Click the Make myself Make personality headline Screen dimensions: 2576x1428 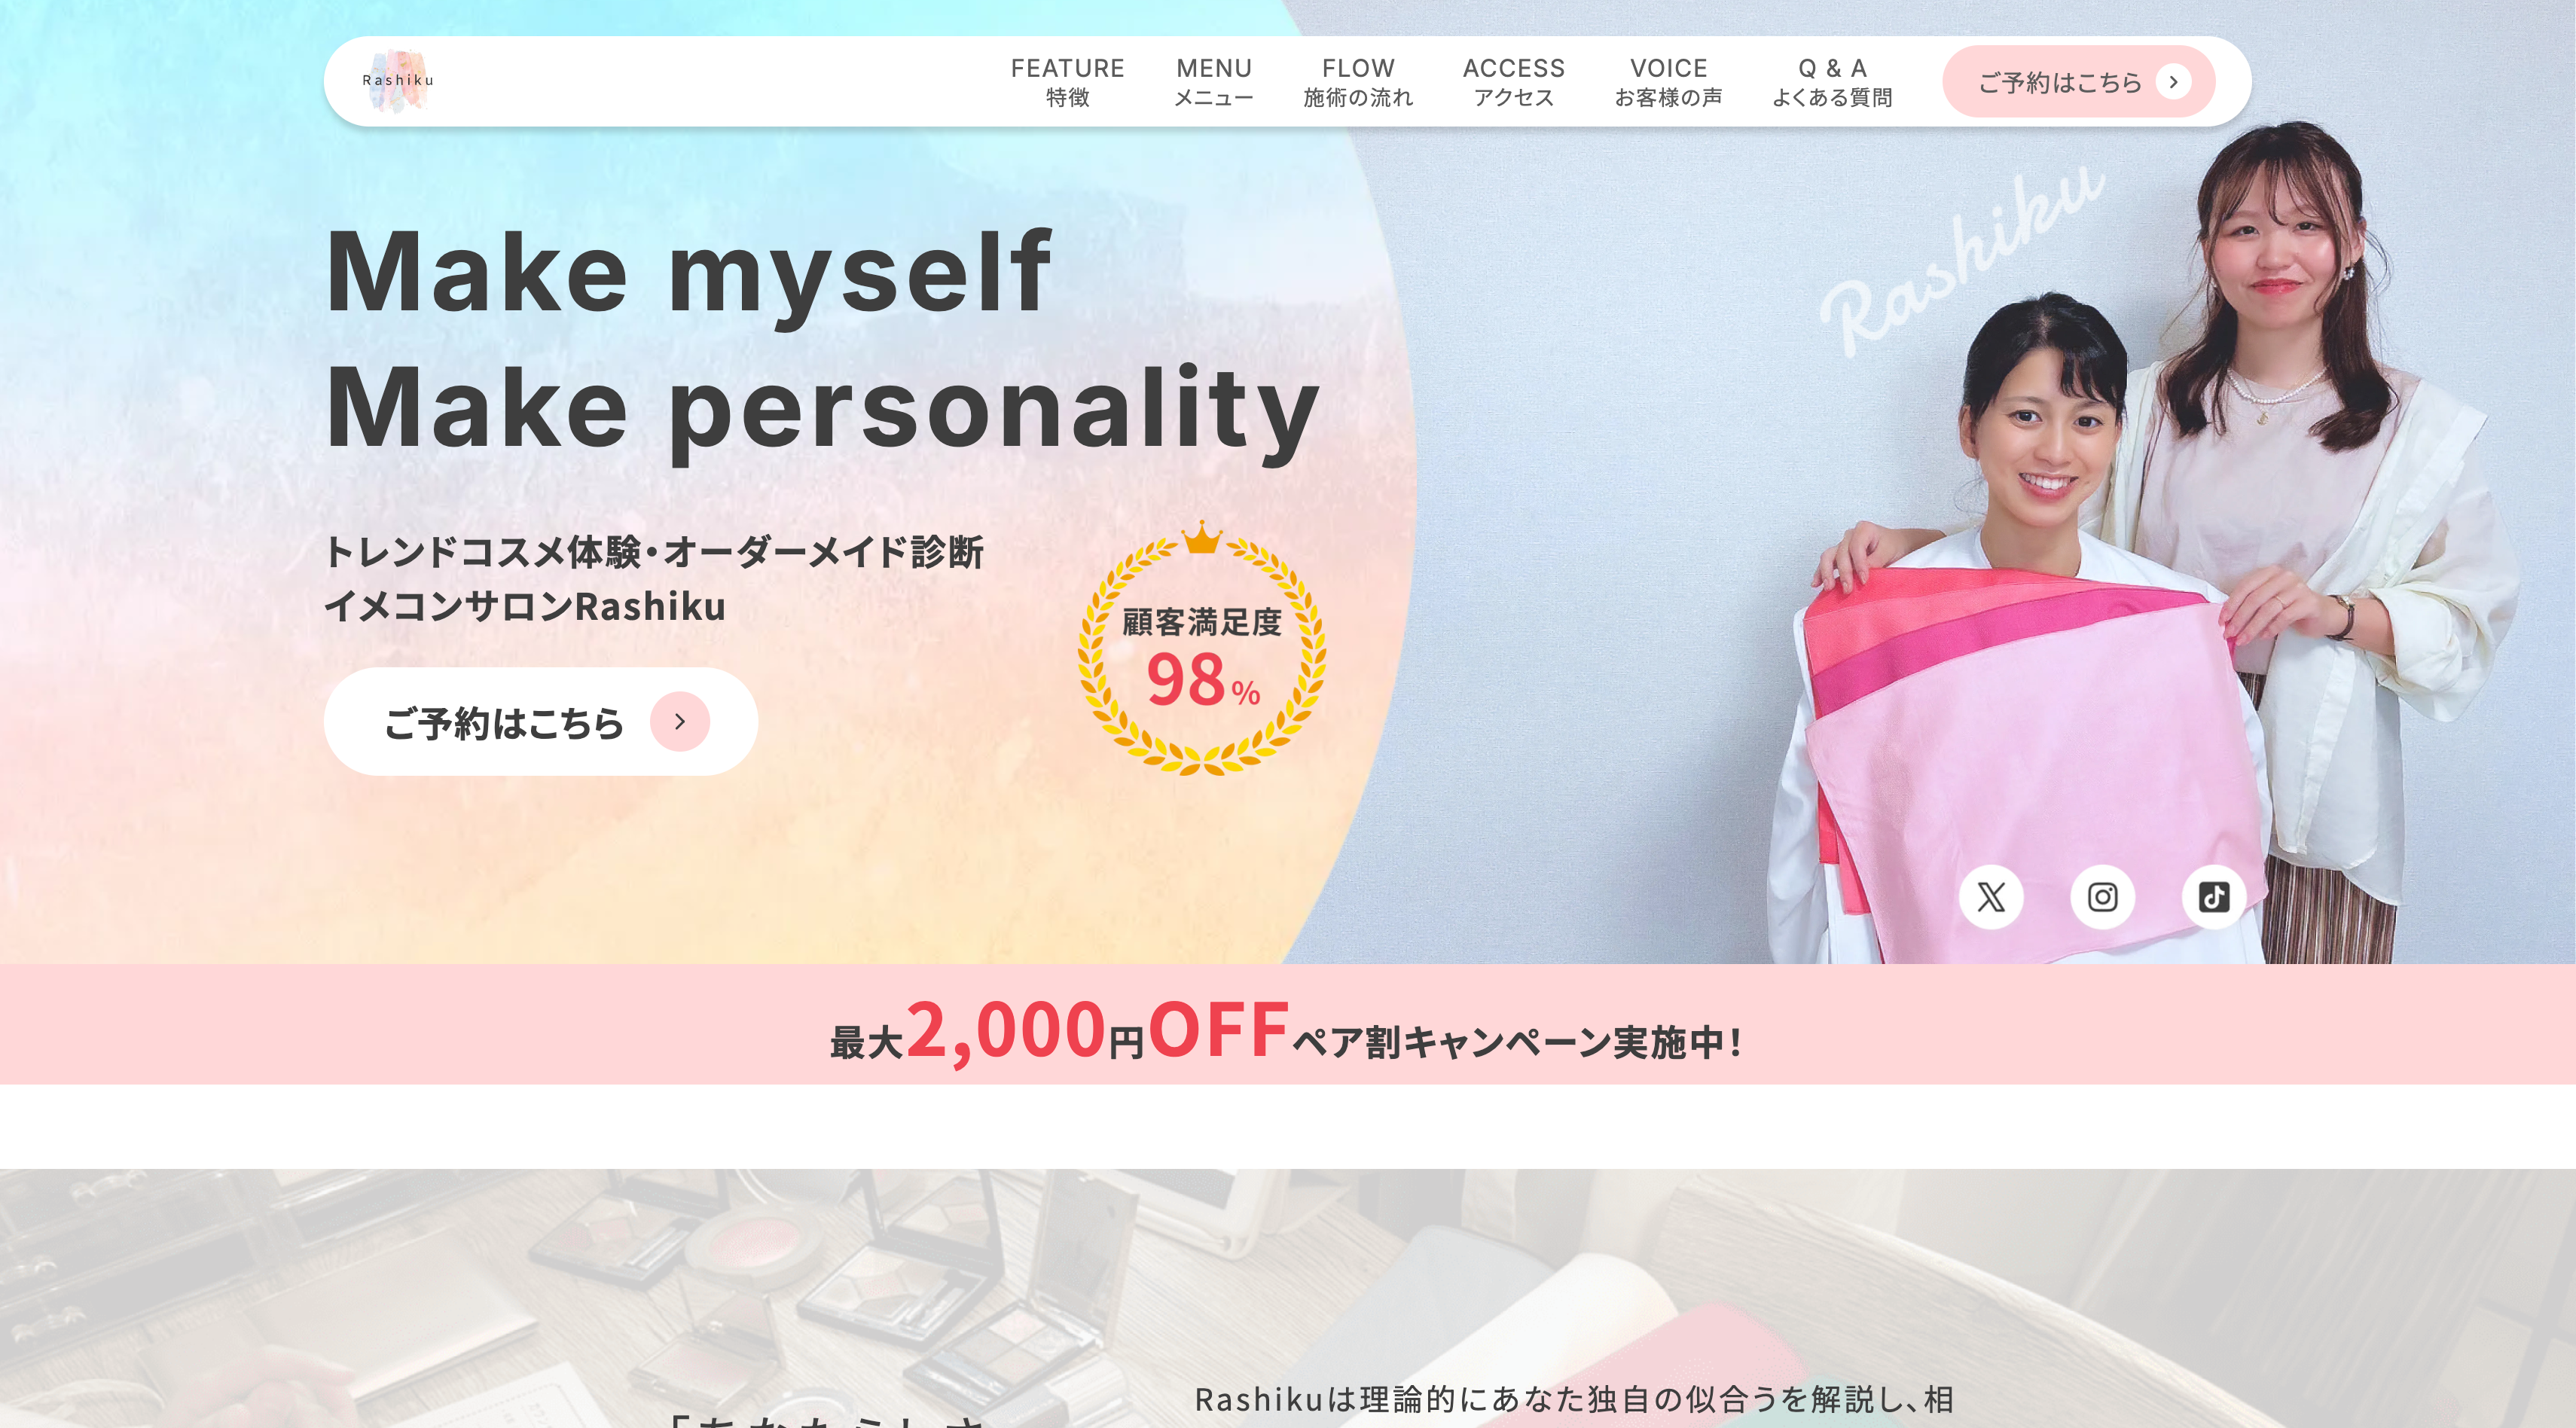coord(822,340)
